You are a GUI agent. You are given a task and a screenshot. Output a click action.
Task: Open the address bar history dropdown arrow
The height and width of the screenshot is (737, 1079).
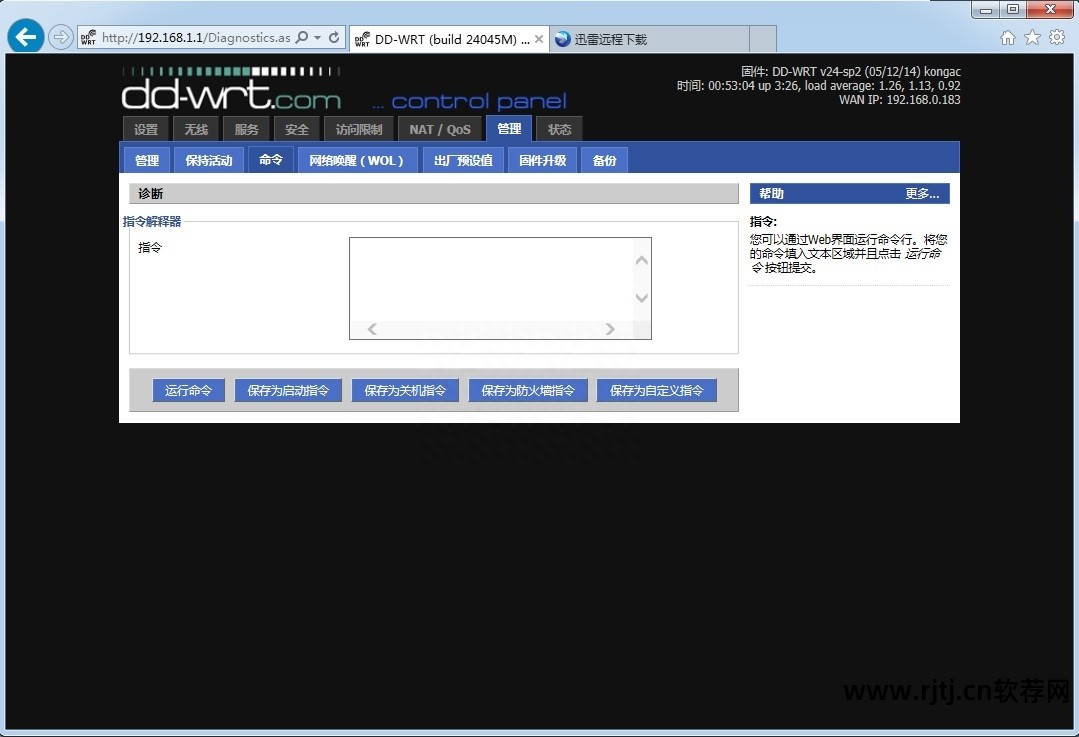point(317,37)
